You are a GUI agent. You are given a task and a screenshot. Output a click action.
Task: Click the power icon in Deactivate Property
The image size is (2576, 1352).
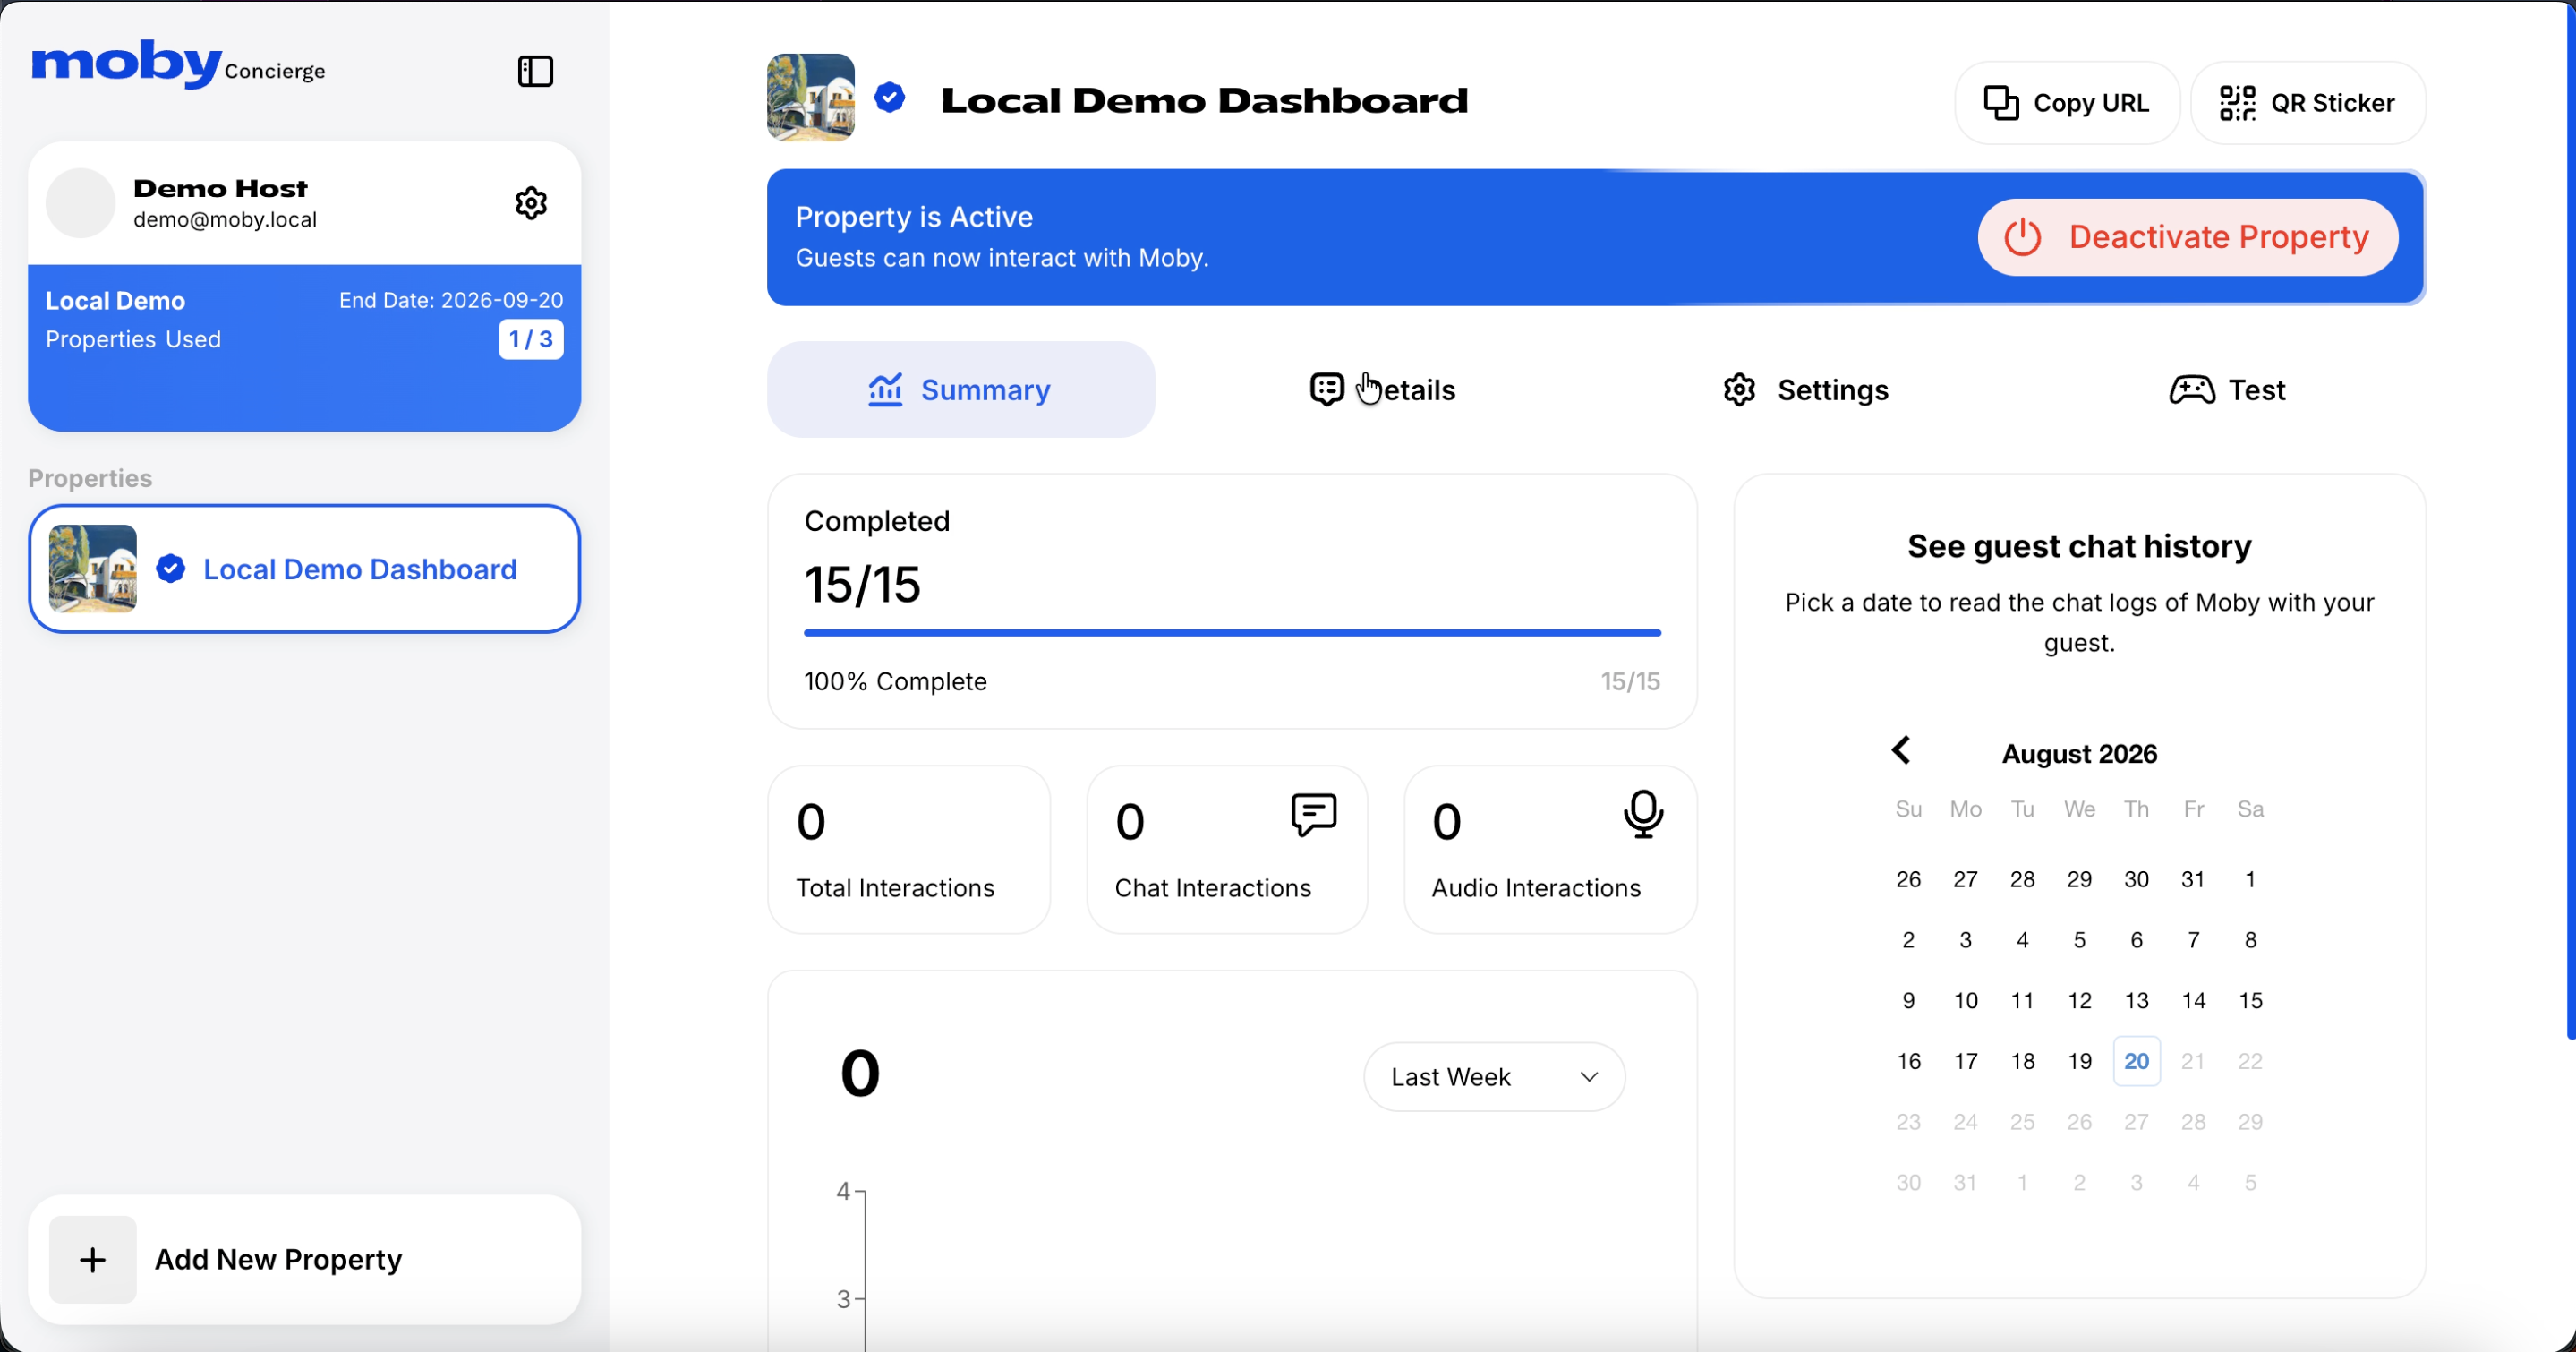(2022, 237)
